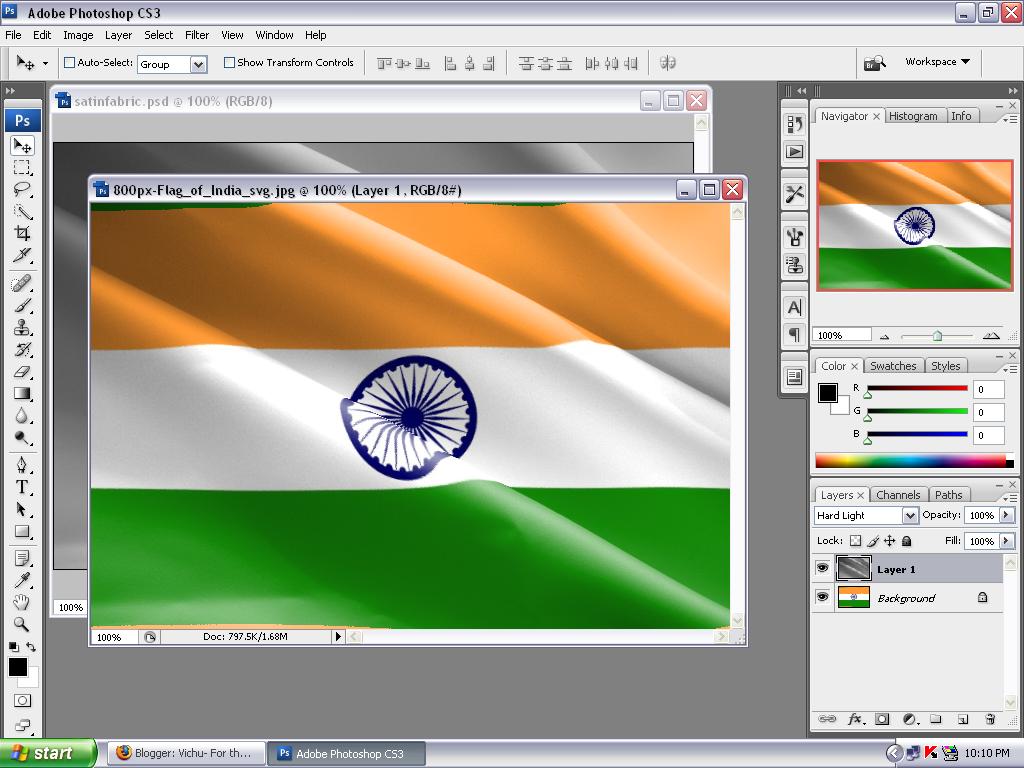This screenshot has width=1024, height=768.
Task: Enable Show Transform Controls checkbox
Action: (x=229, y=63)
